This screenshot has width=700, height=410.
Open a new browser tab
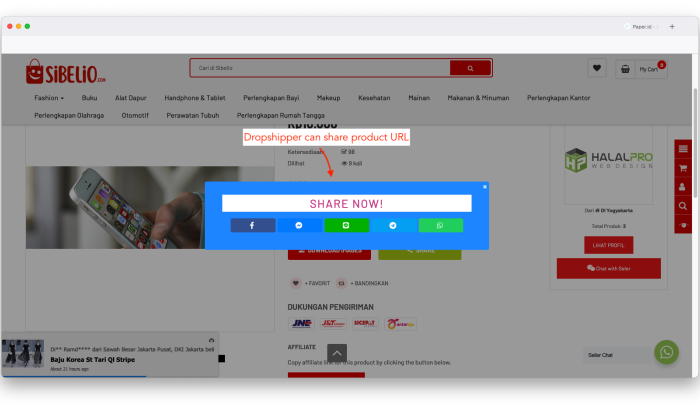[x=672, y=27]
